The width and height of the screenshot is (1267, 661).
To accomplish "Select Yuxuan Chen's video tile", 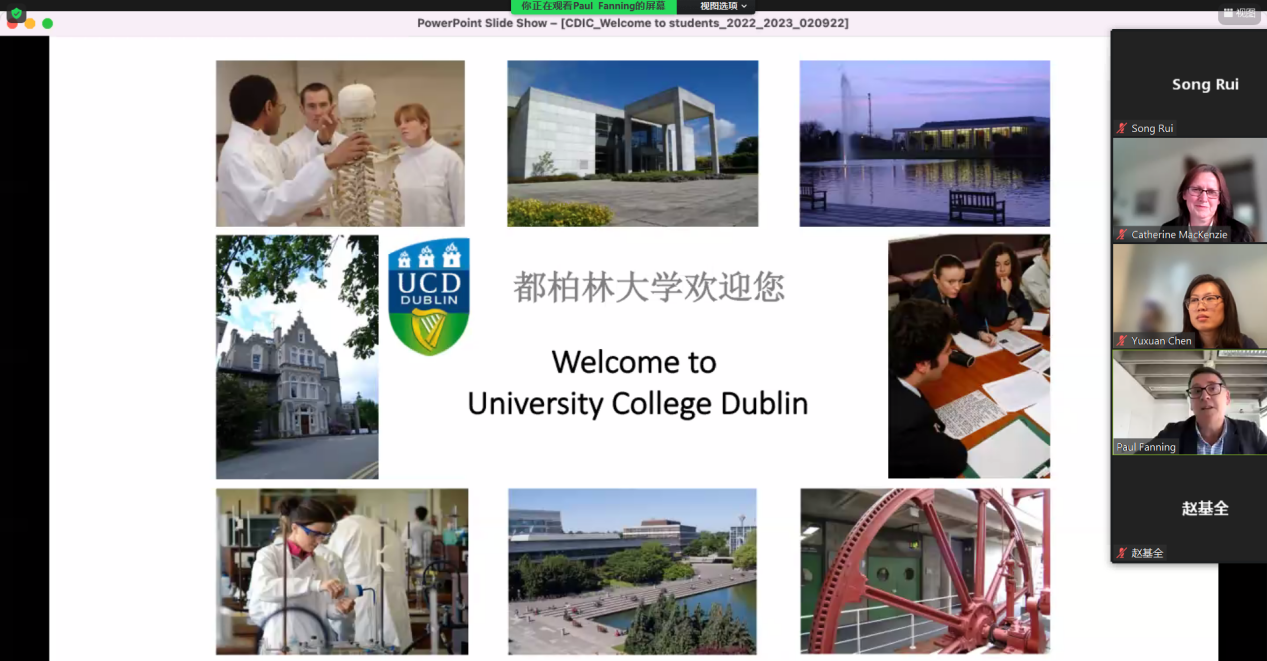I will (1189, 296).
